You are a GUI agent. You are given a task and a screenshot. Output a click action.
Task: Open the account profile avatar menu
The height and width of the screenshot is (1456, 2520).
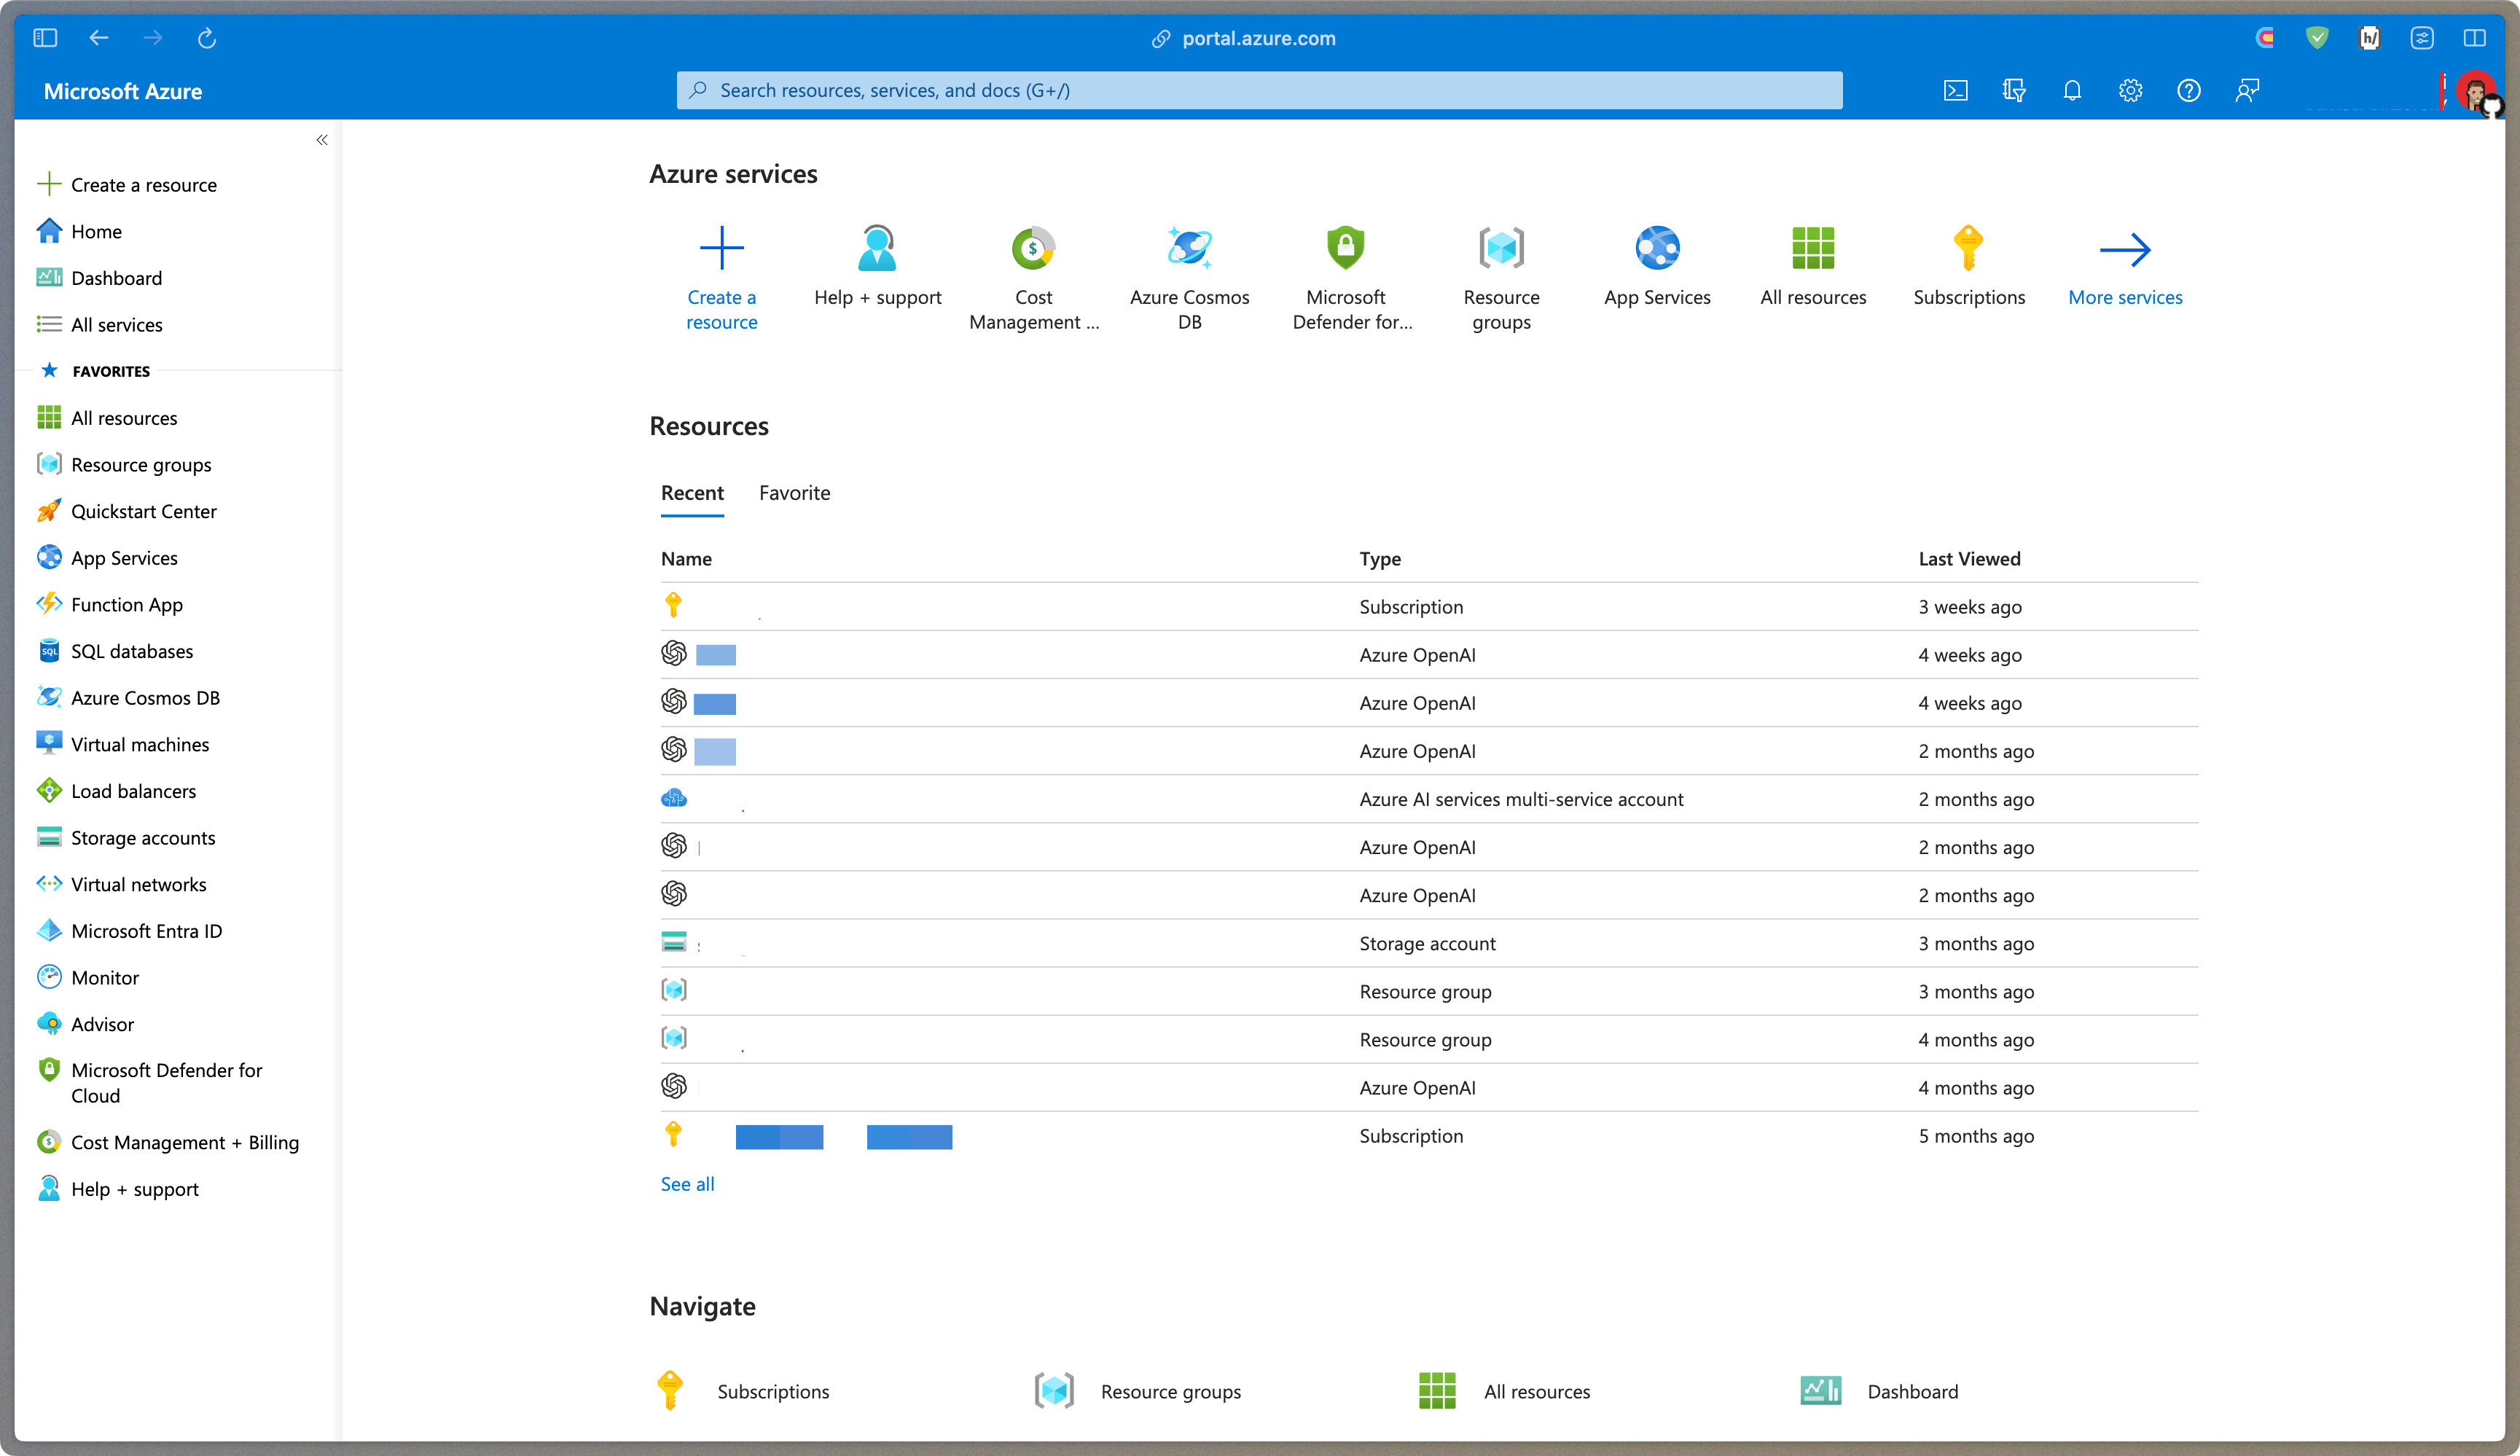[x=2476, y=92]
